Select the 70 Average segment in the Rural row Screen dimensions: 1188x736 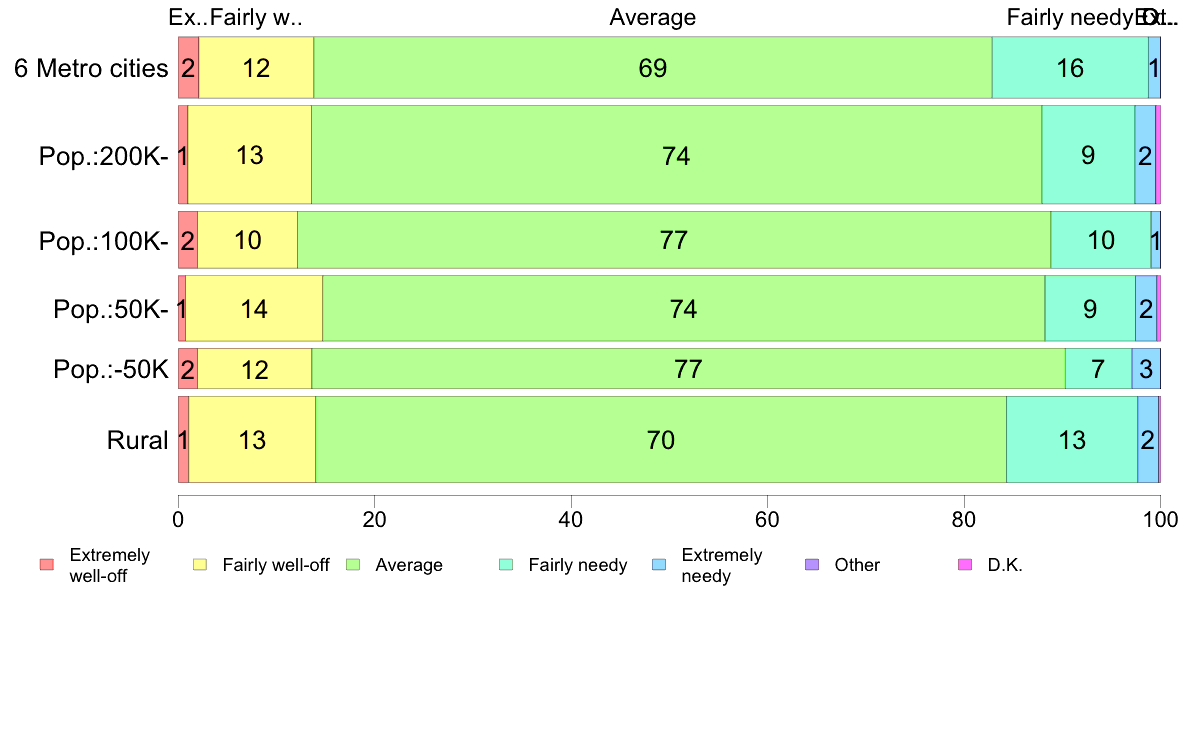(x=661, y=440)
